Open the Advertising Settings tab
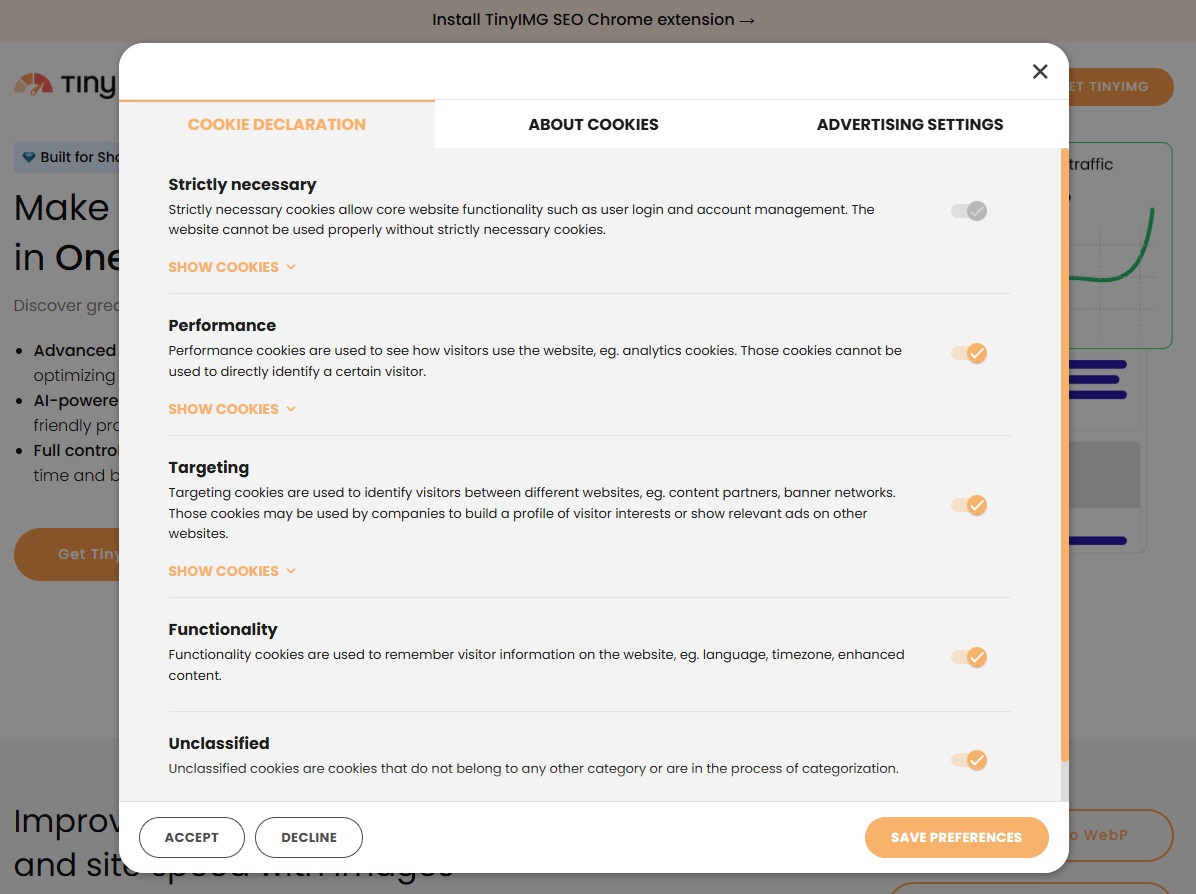This screenshot has width=1196, height=894. (909, 124)
